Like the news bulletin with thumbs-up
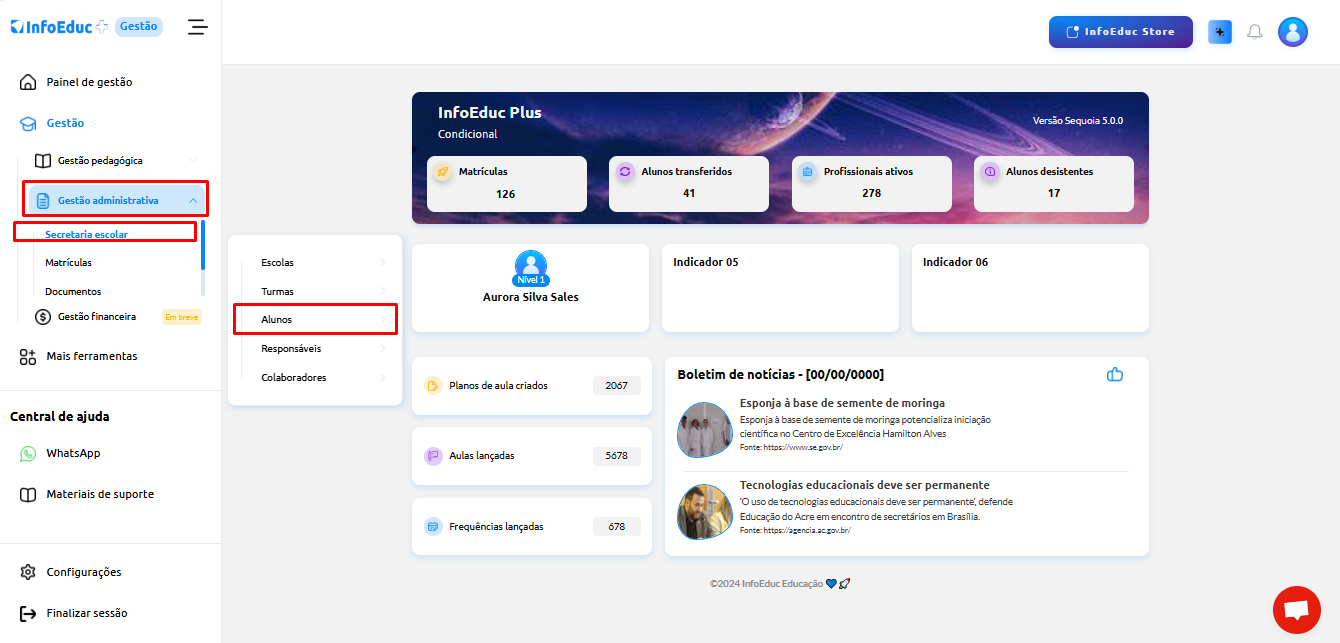 (1115, 375)
